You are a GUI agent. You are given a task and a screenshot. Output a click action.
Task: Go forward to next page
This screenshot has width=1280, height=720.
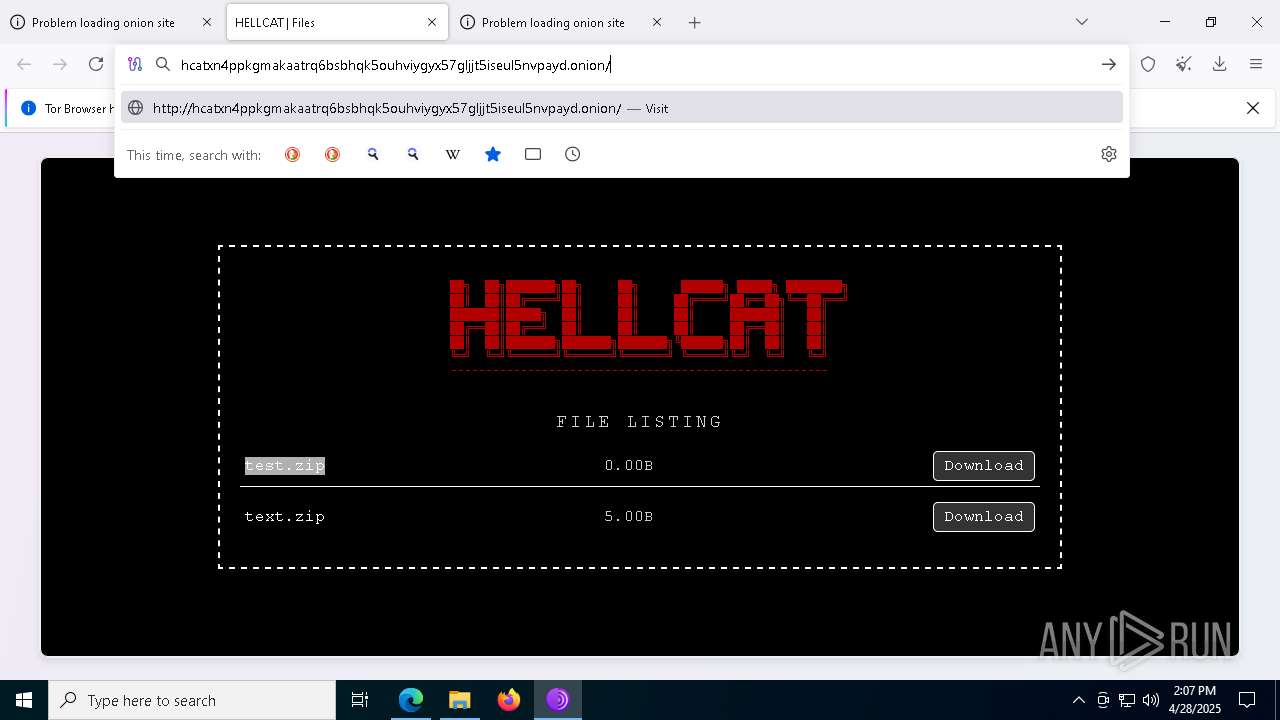pyautogui.click(x=60, y=64)
